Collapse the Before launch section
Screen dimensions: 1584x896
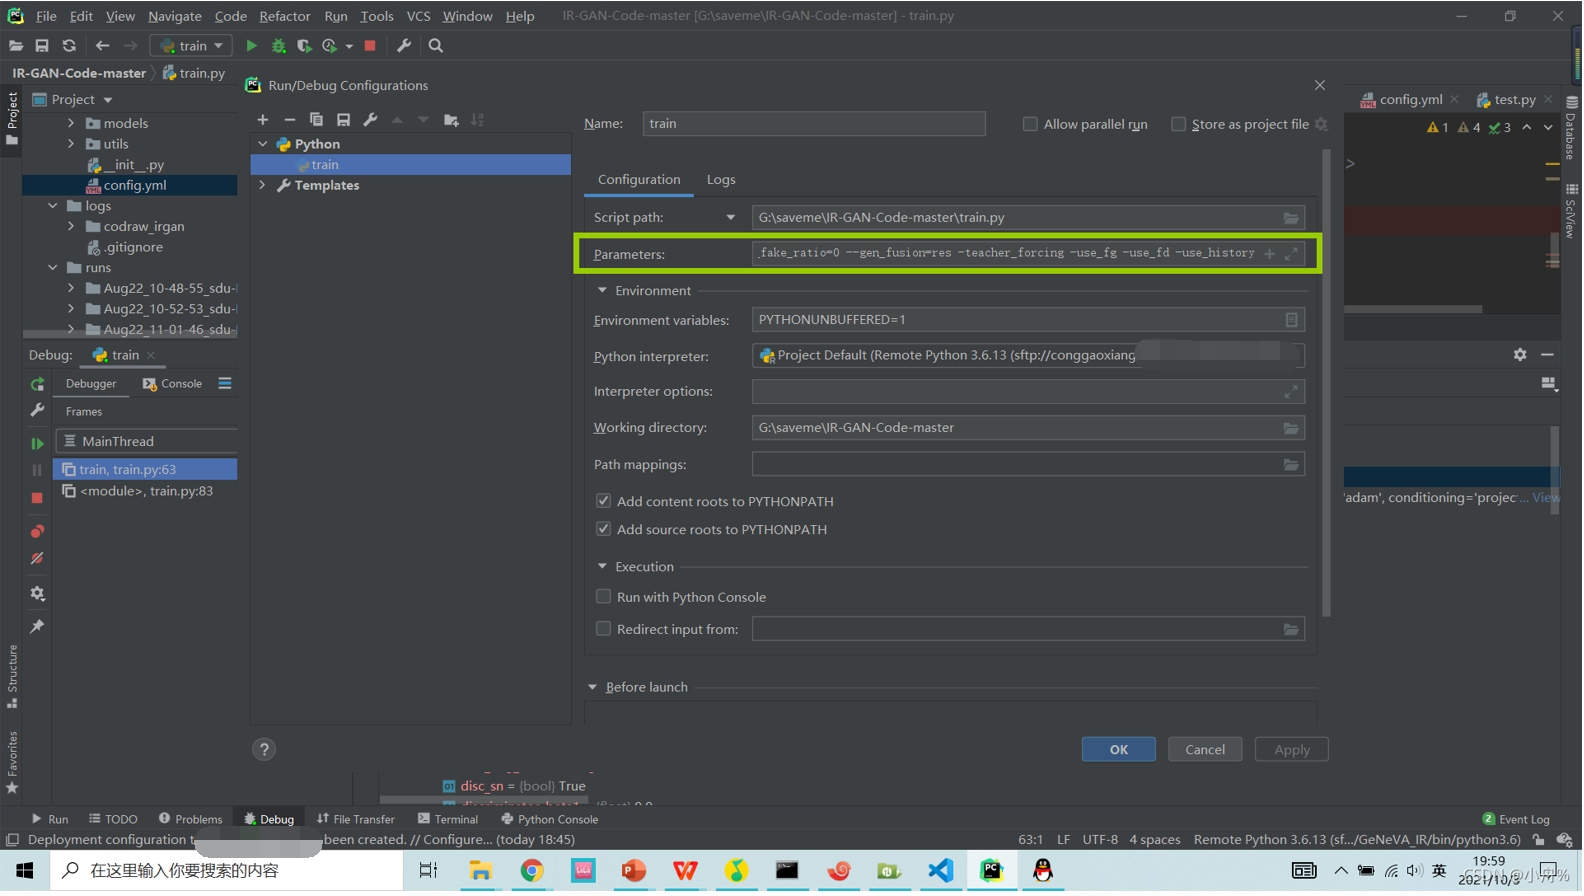pyautogui.click(x=592, y=688)
